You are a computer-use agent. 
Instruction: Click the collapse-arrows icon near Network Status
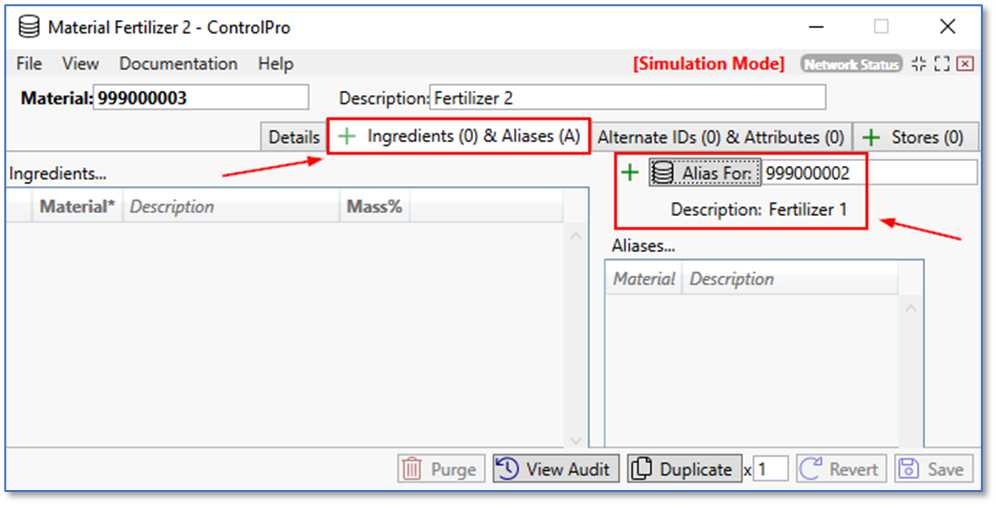[x=918, y=64]
